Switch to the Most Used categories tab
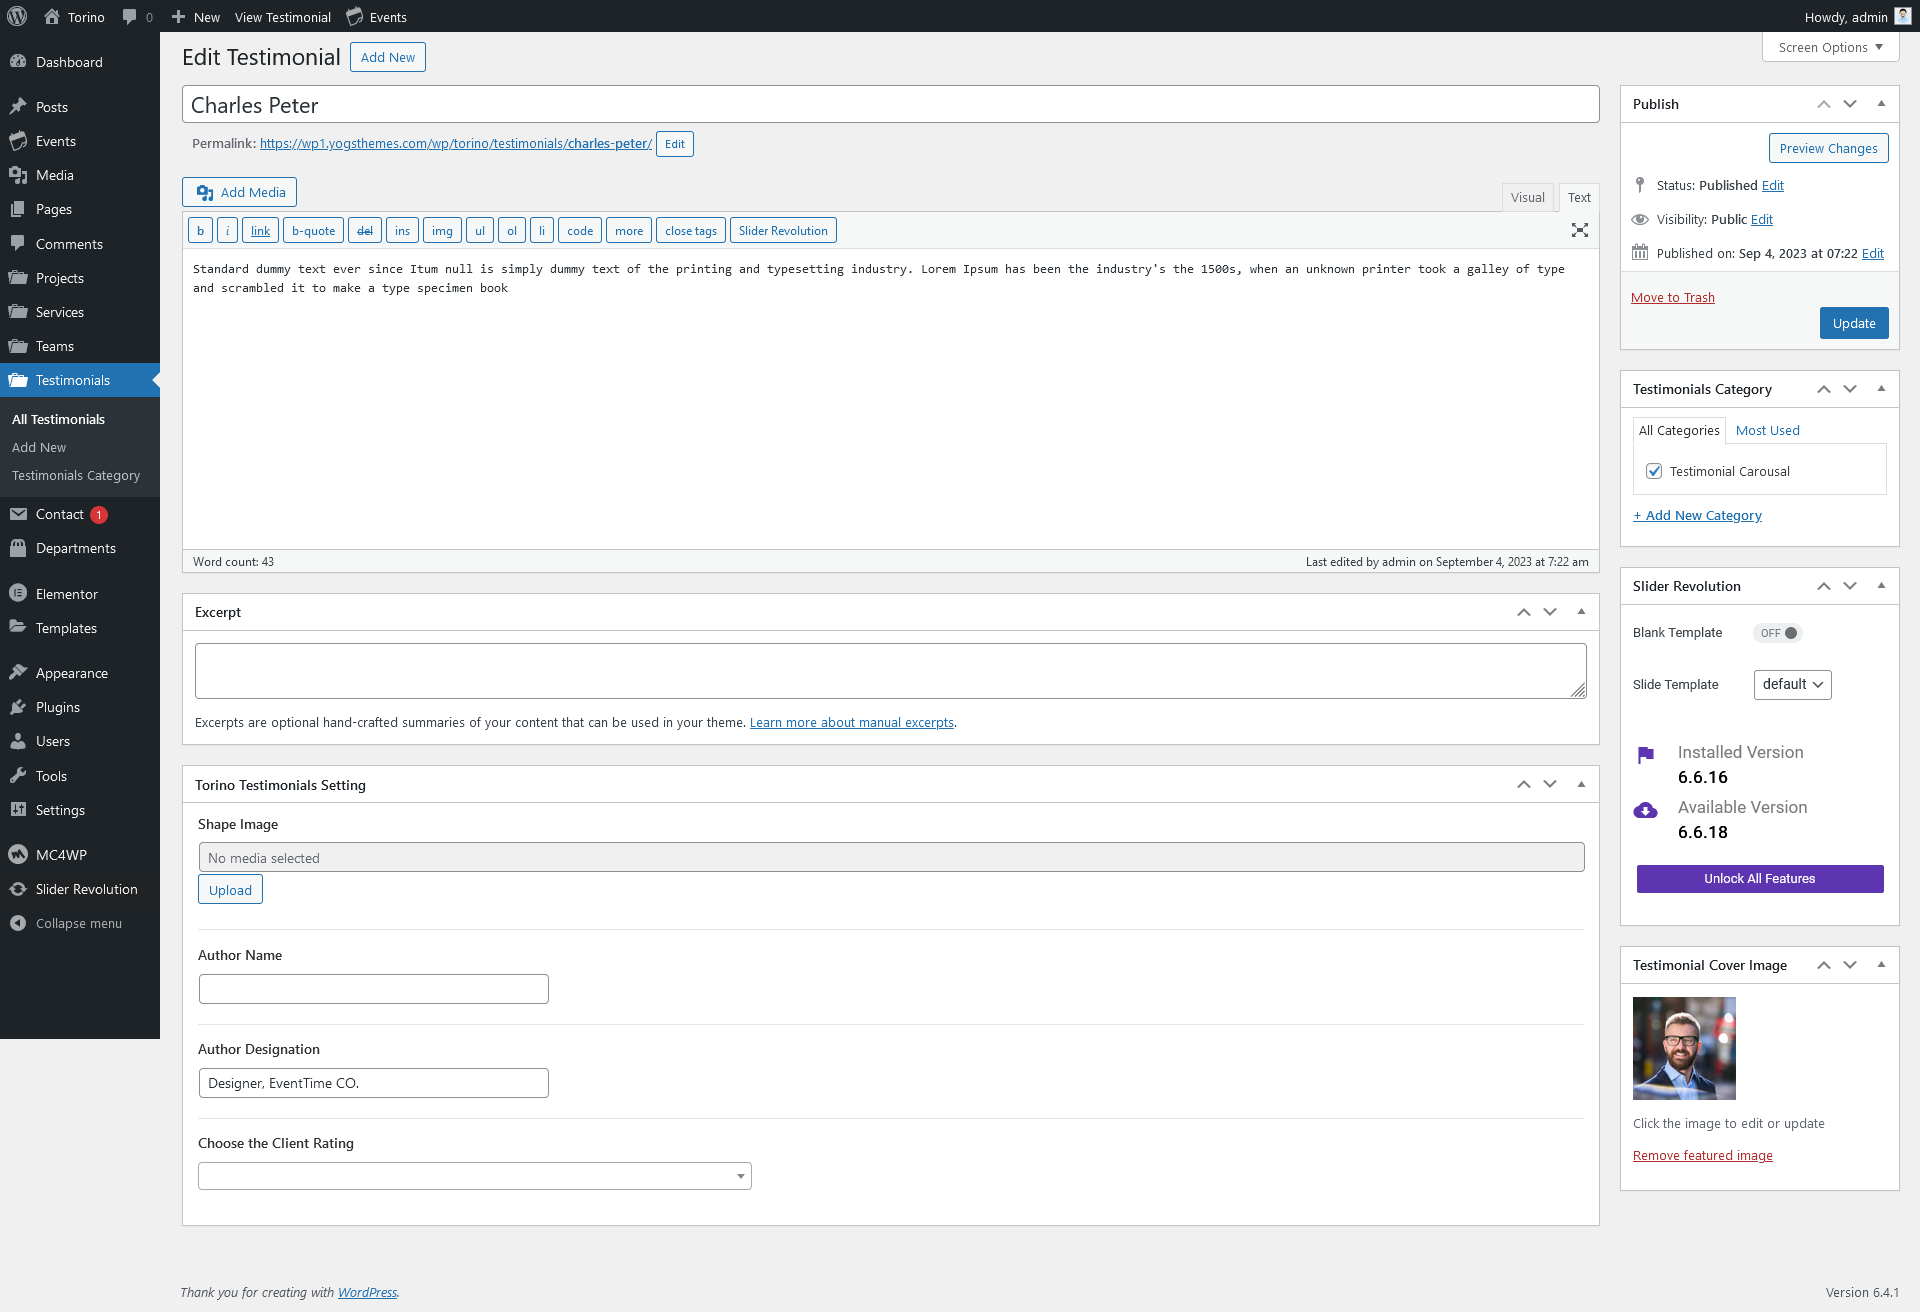The image size is (1920, 1312). coord(1767,430)
